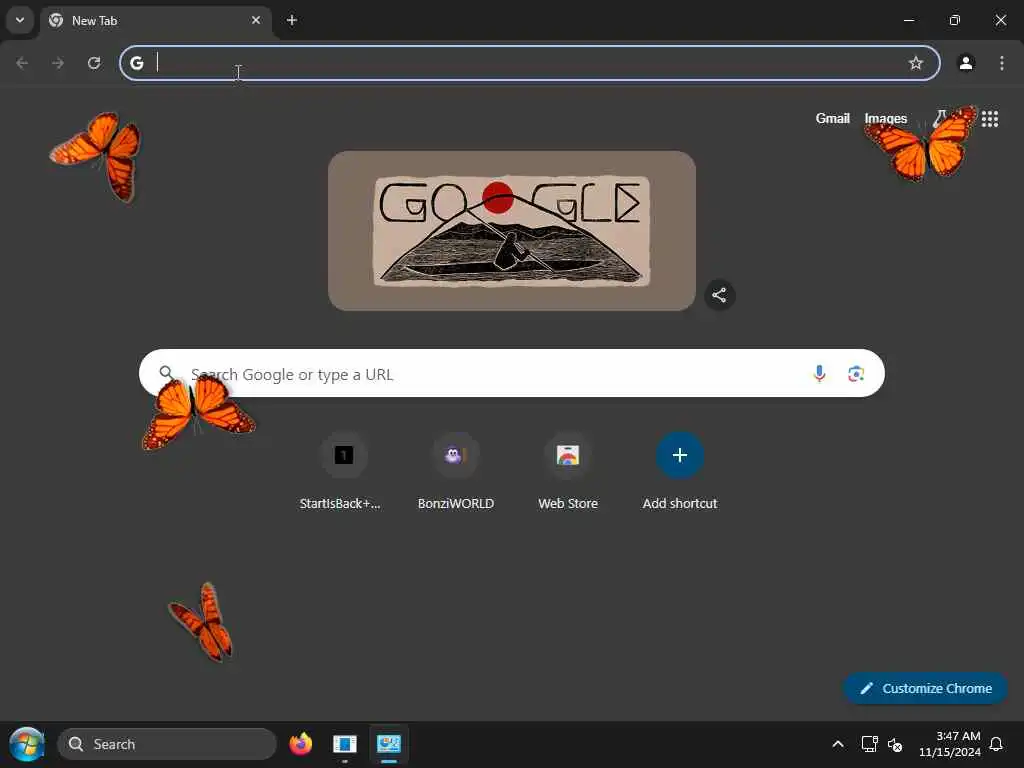The width and height of the screenshot is (1024, 768).
Task: Open the Google apps grid
Action: 989,118
